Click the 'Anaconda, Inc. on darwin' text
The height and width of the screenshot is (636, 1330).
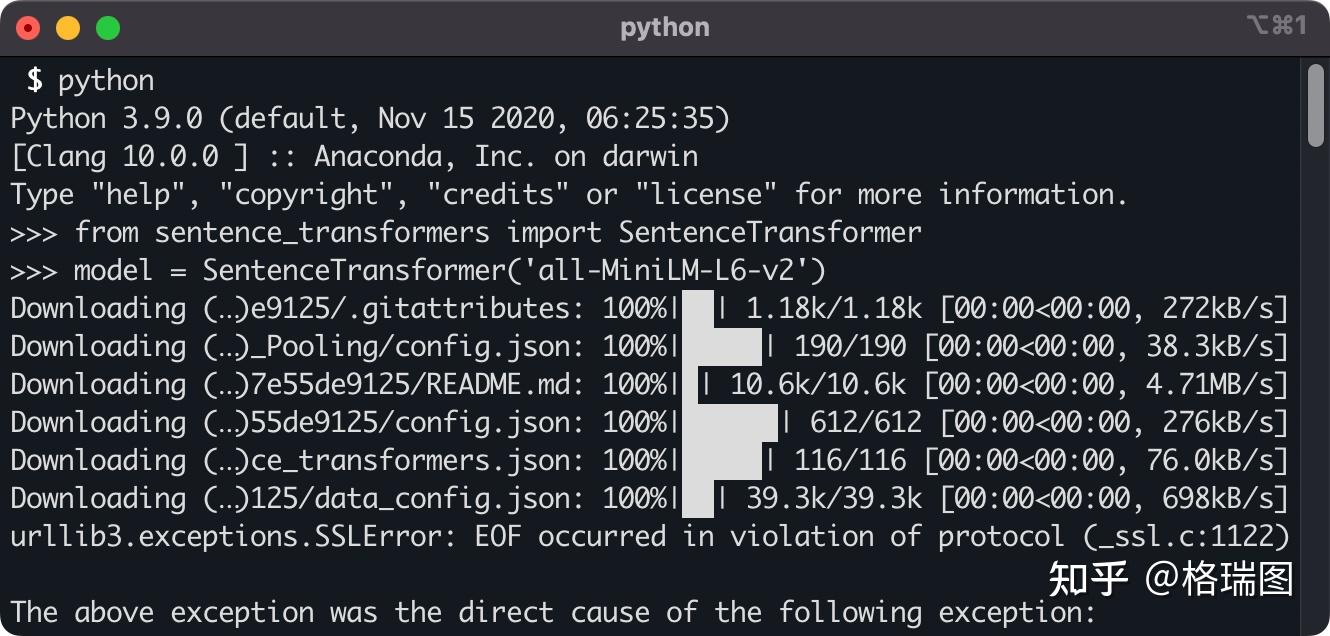(506, 156)
